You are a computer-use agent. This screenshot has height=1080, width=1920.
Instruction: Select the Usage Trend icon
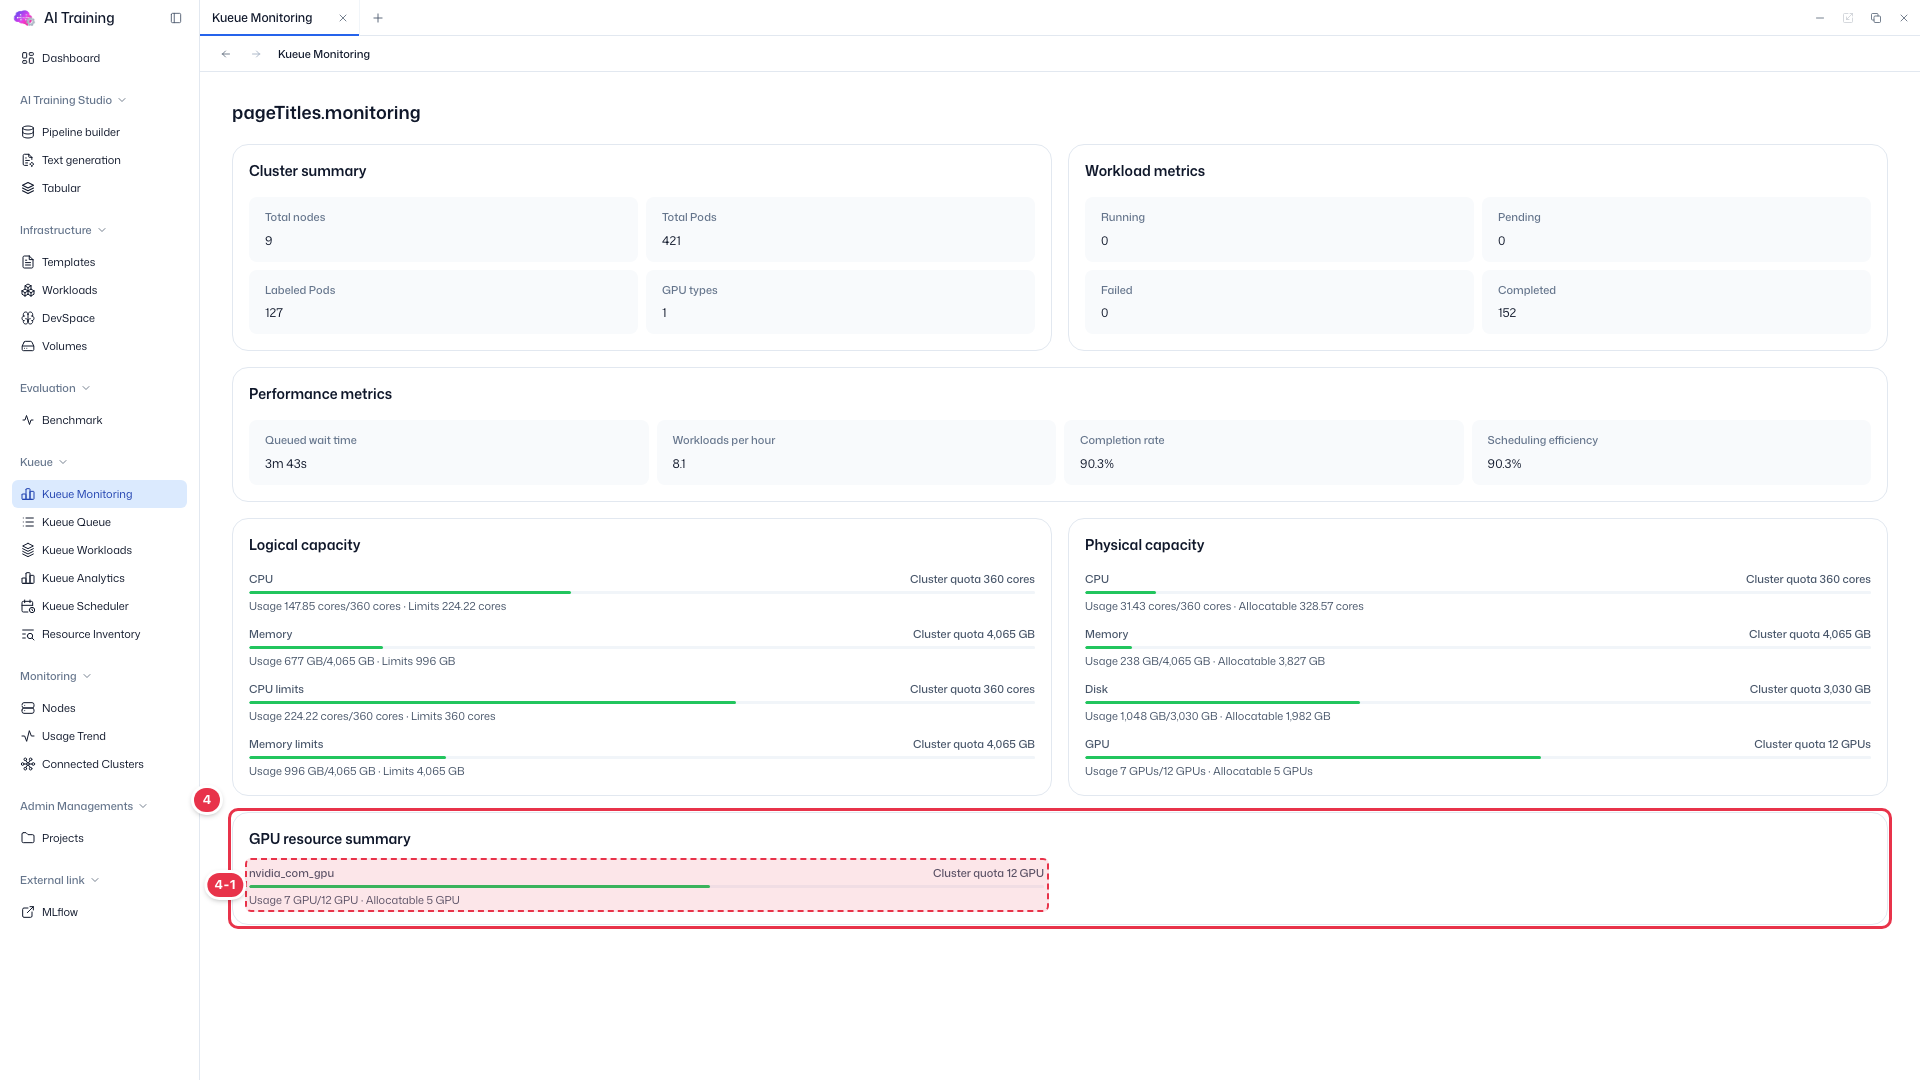tap(28, 736)
